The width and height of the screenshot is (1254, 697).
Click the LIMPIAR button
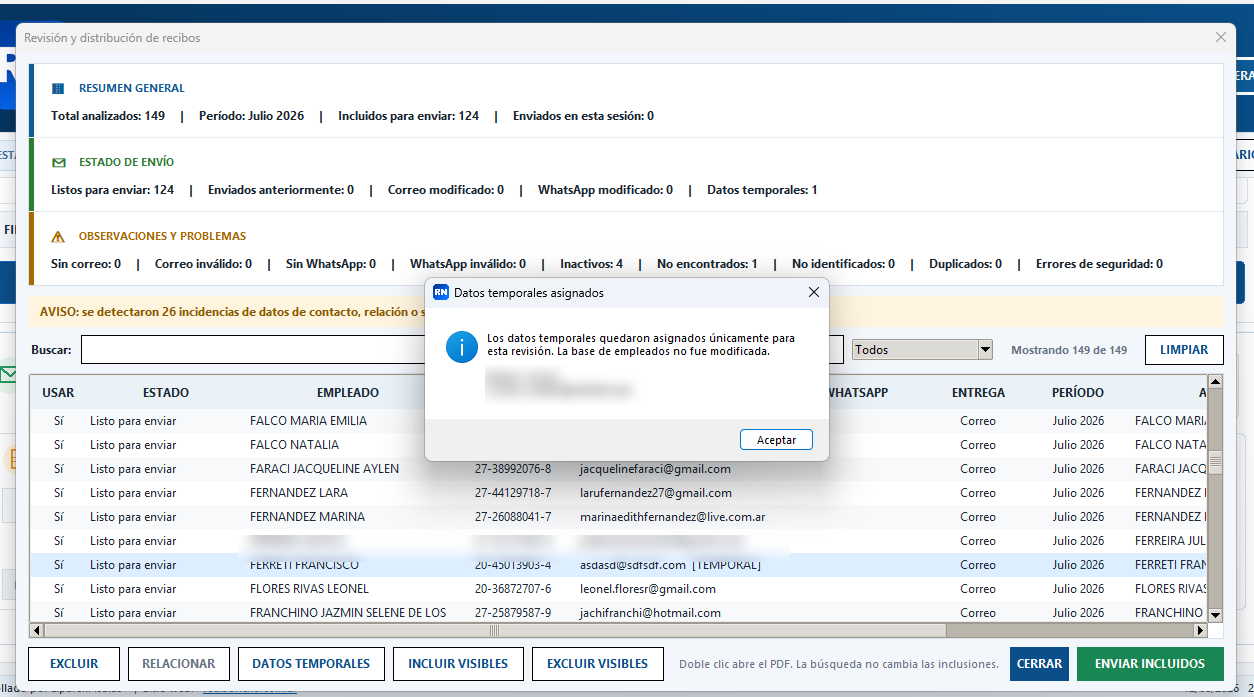pos(1184,350)
